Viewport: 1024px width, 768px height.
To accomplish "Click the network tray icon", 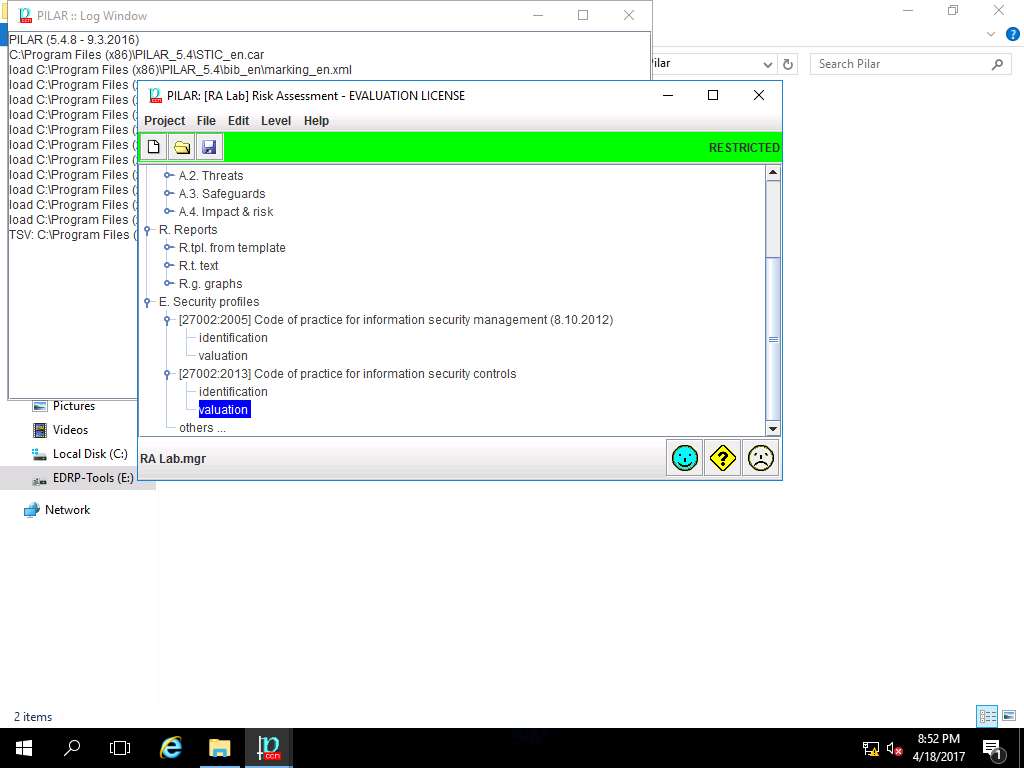I will 871,749.
